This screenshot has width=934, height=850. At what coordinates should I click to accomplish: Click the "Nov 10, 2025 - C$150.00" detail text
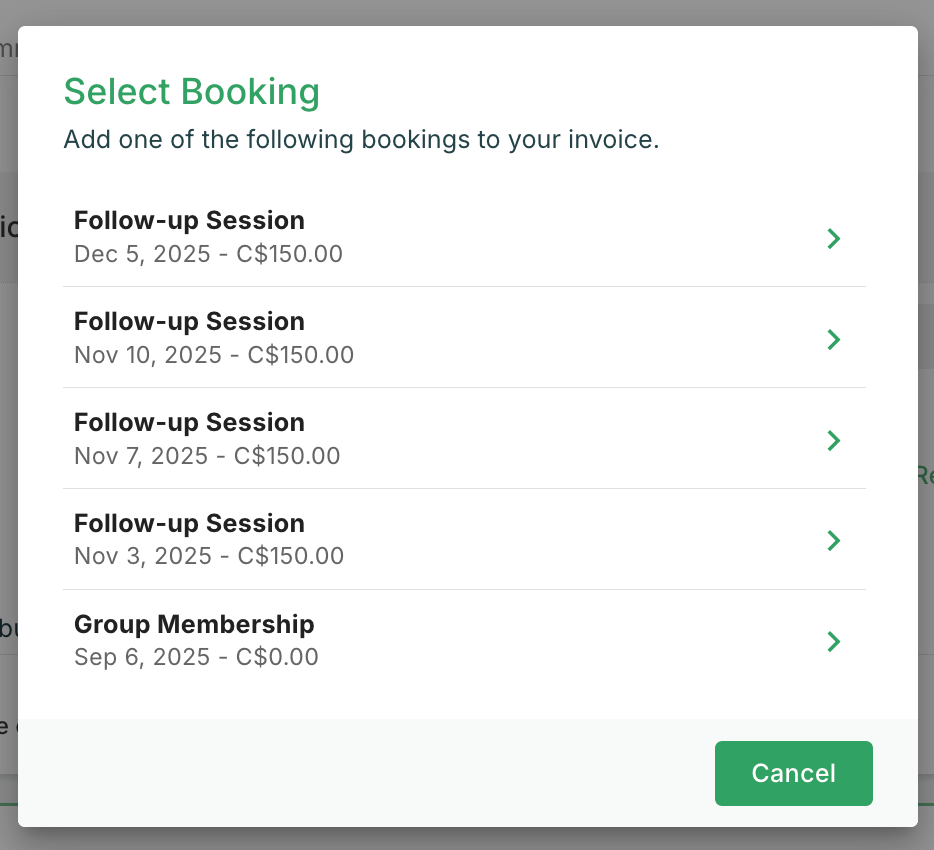click(x=214, y=355)
